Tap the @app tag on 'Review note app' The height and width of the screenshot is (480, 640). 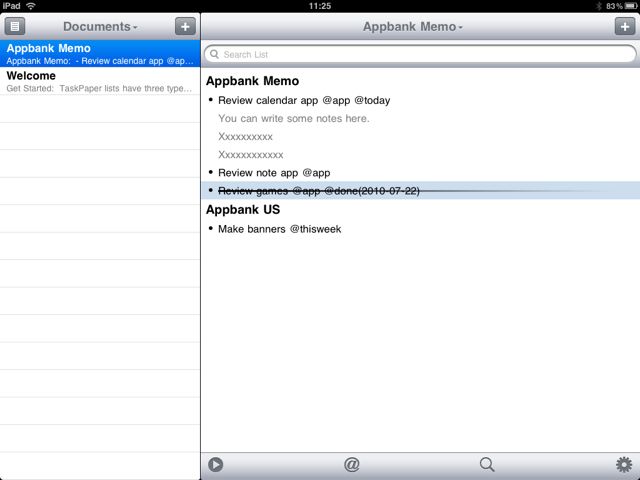tap(316, 173)
